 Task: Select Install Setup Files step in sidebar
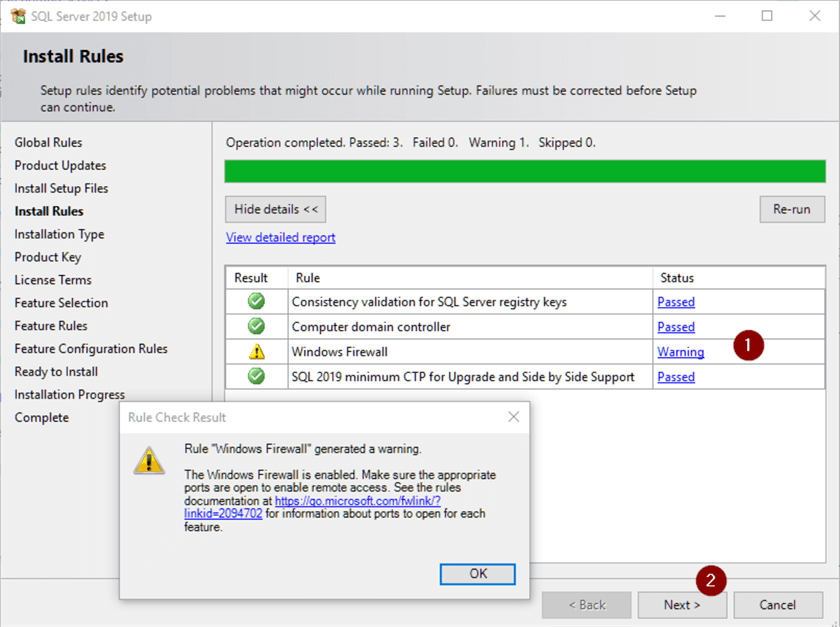pyautogui.click(x=61, y=189)
